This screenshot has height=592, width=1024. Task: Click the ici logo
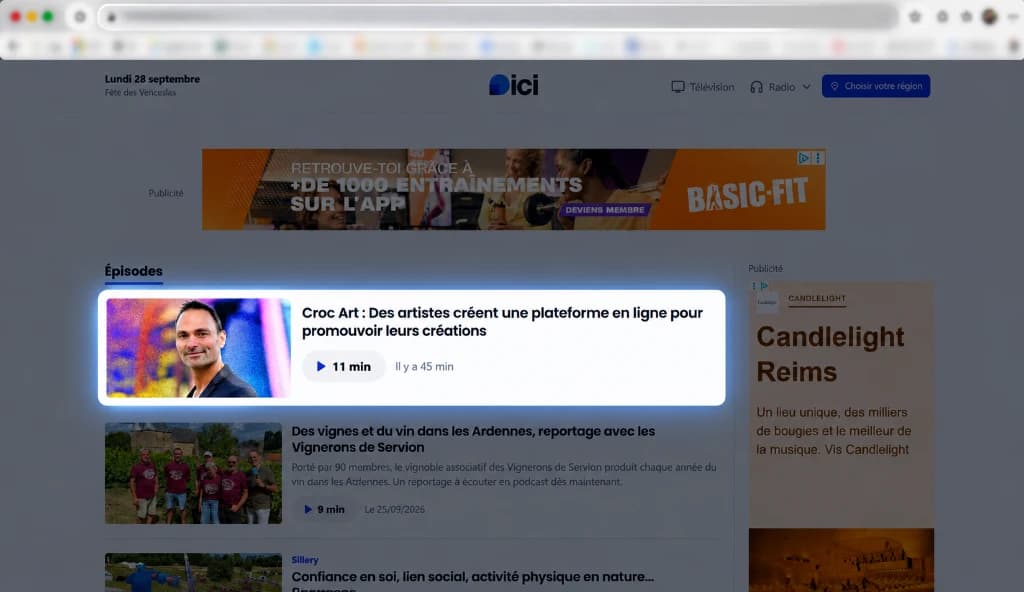(513, 85)
